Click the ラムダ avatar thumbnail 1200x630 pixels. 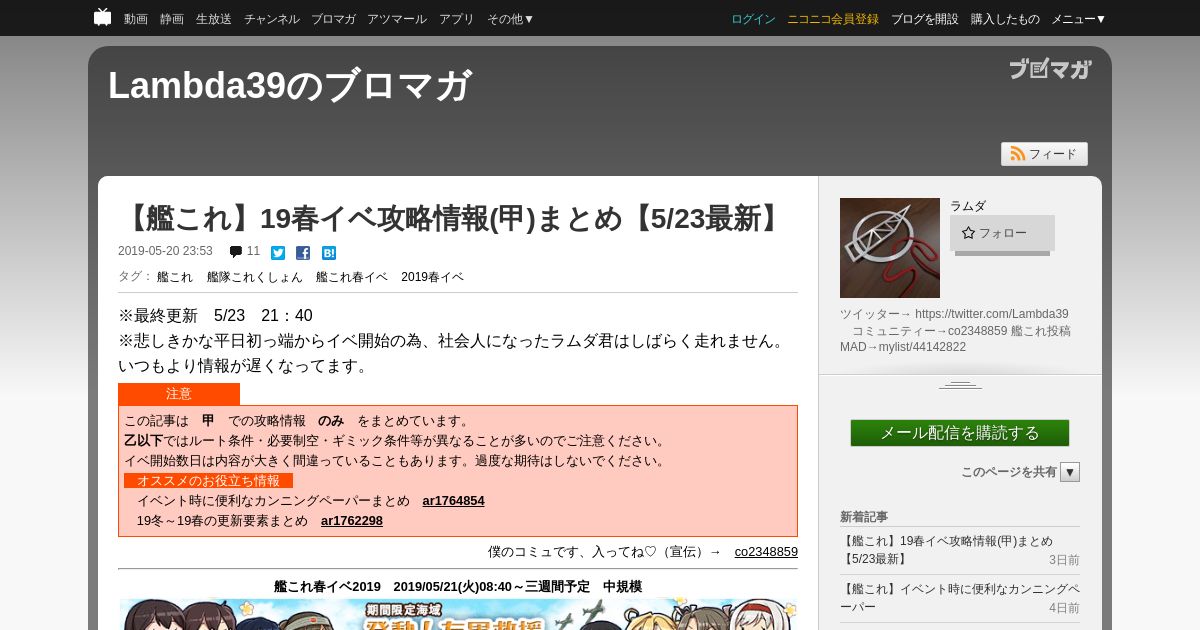click(x=890, y=248)
